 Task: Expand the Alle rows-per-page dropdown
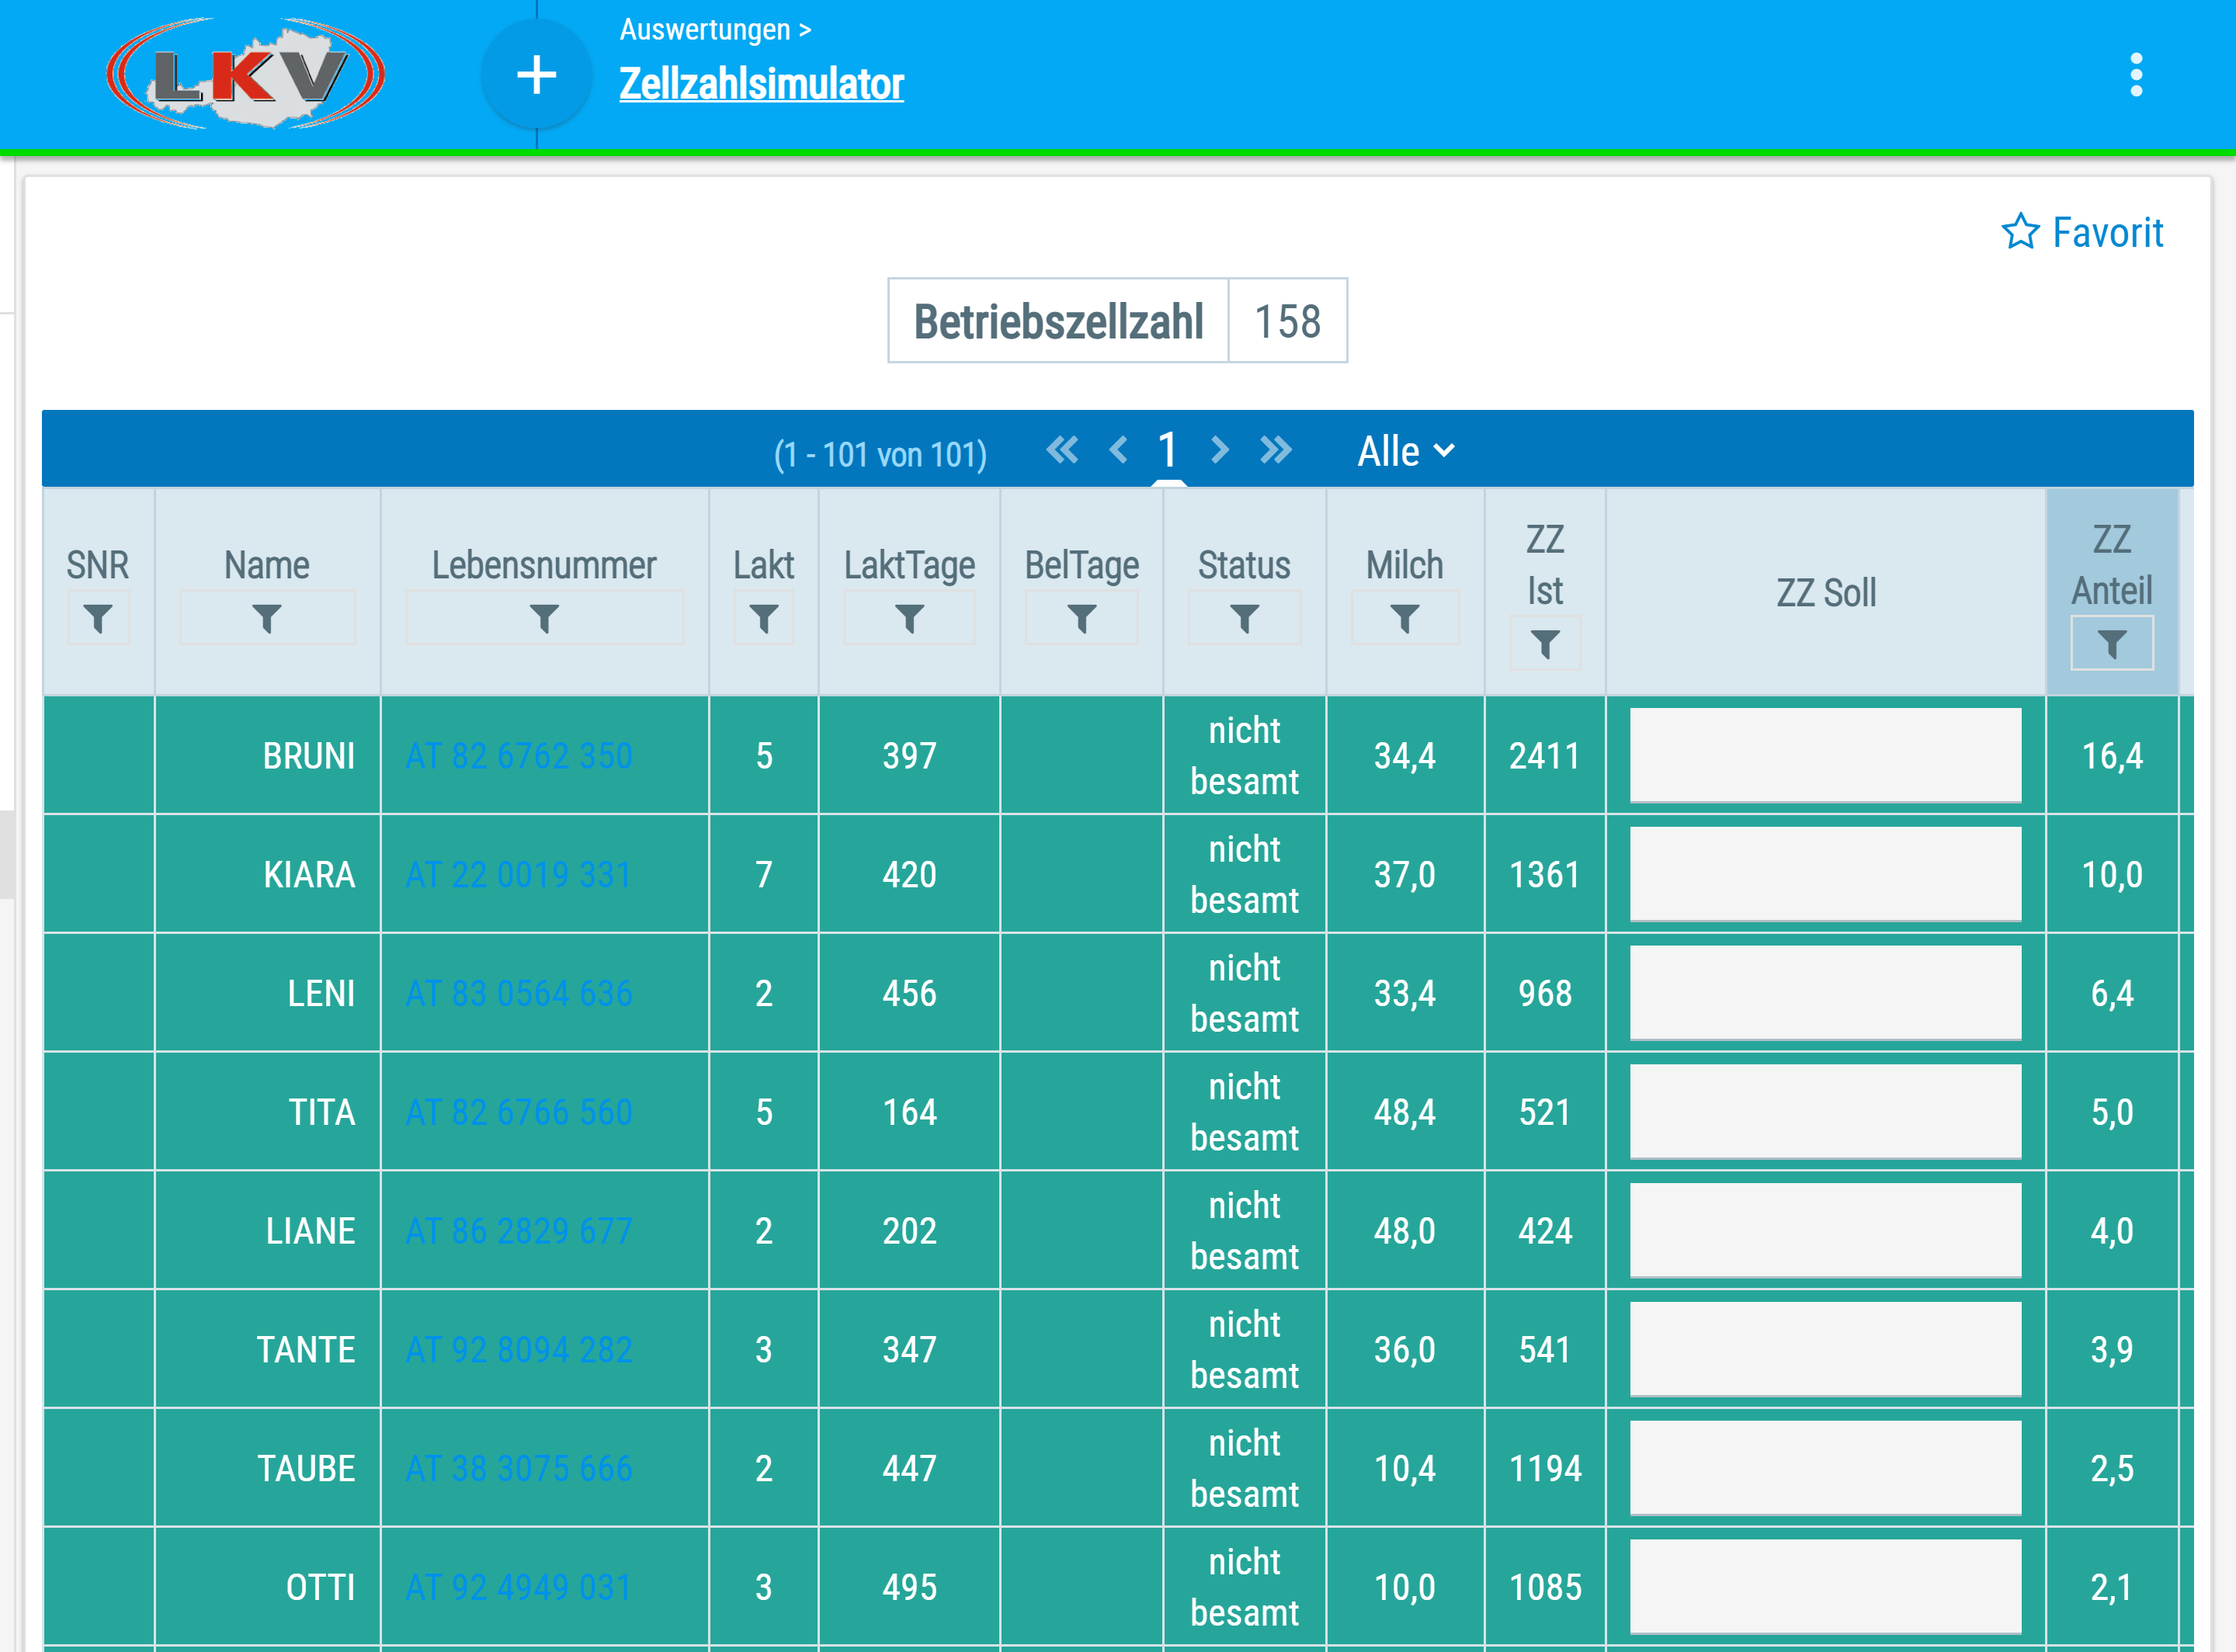pyautogui.click(x=1405, y=452)
